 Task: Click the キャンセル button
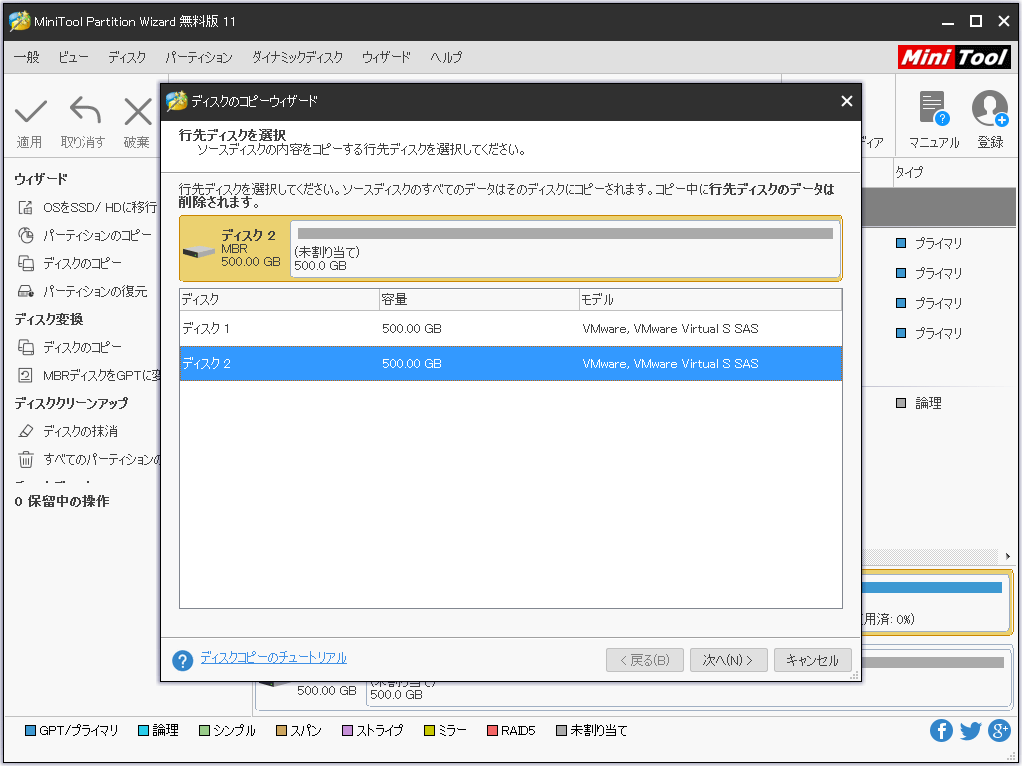click(x=812, y=660)
